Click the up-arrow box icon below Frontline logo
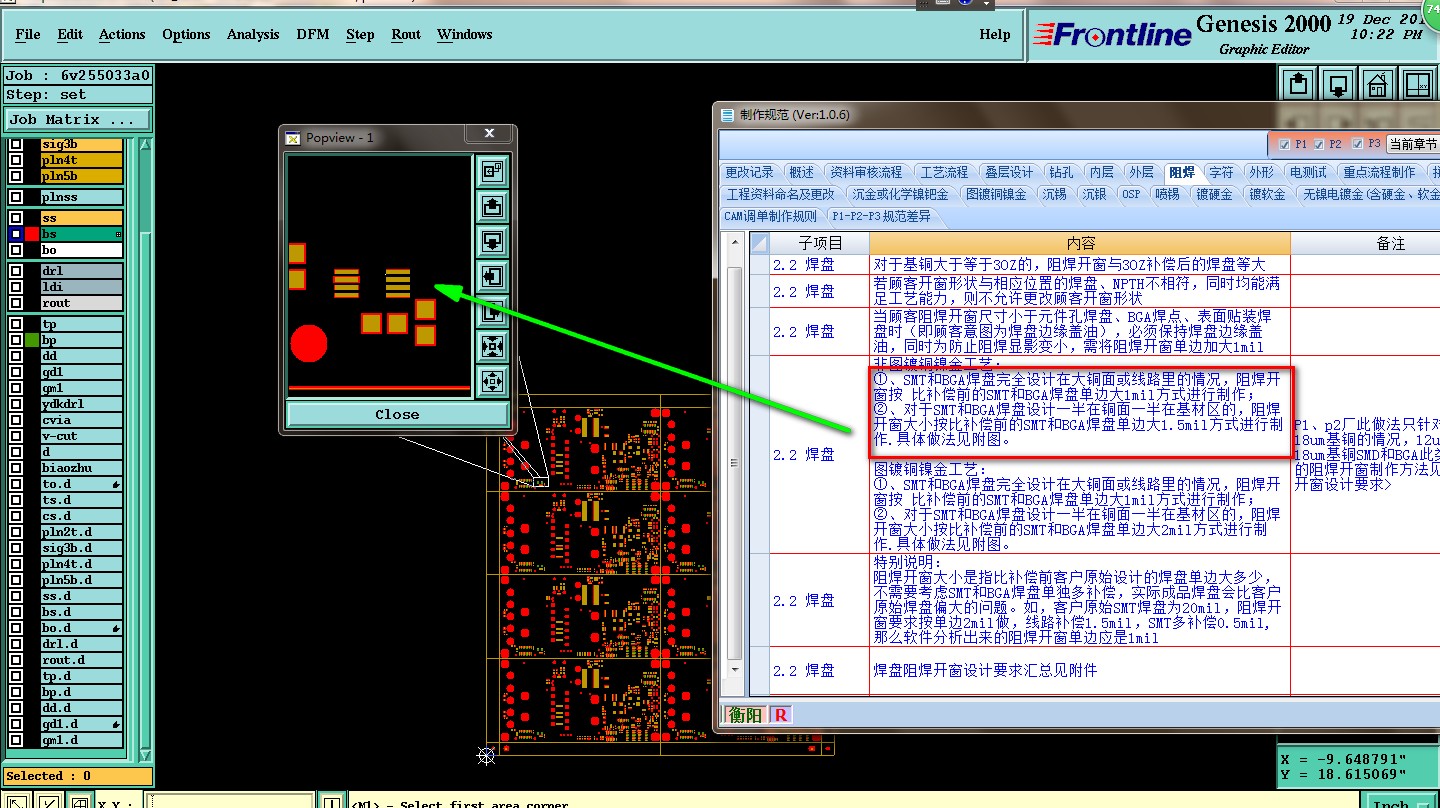The height and width of the screenshot is (808, 1440). 1298,83
